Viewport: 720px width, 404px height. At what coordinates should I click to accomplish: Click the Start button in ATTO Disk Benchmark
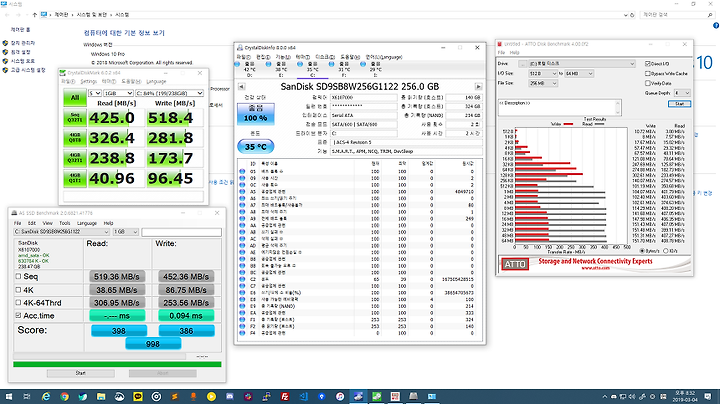679,104
